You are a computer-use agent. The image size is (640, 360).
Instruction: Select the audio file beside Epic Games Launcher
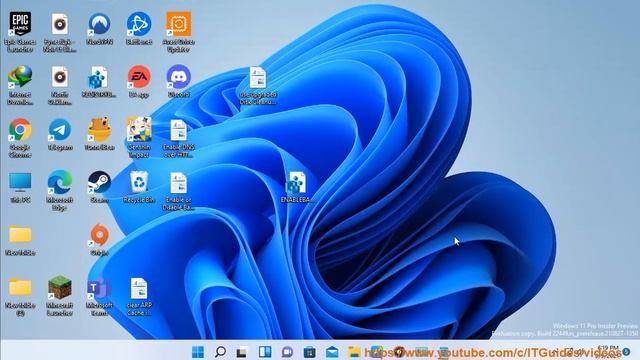(60, 32)
